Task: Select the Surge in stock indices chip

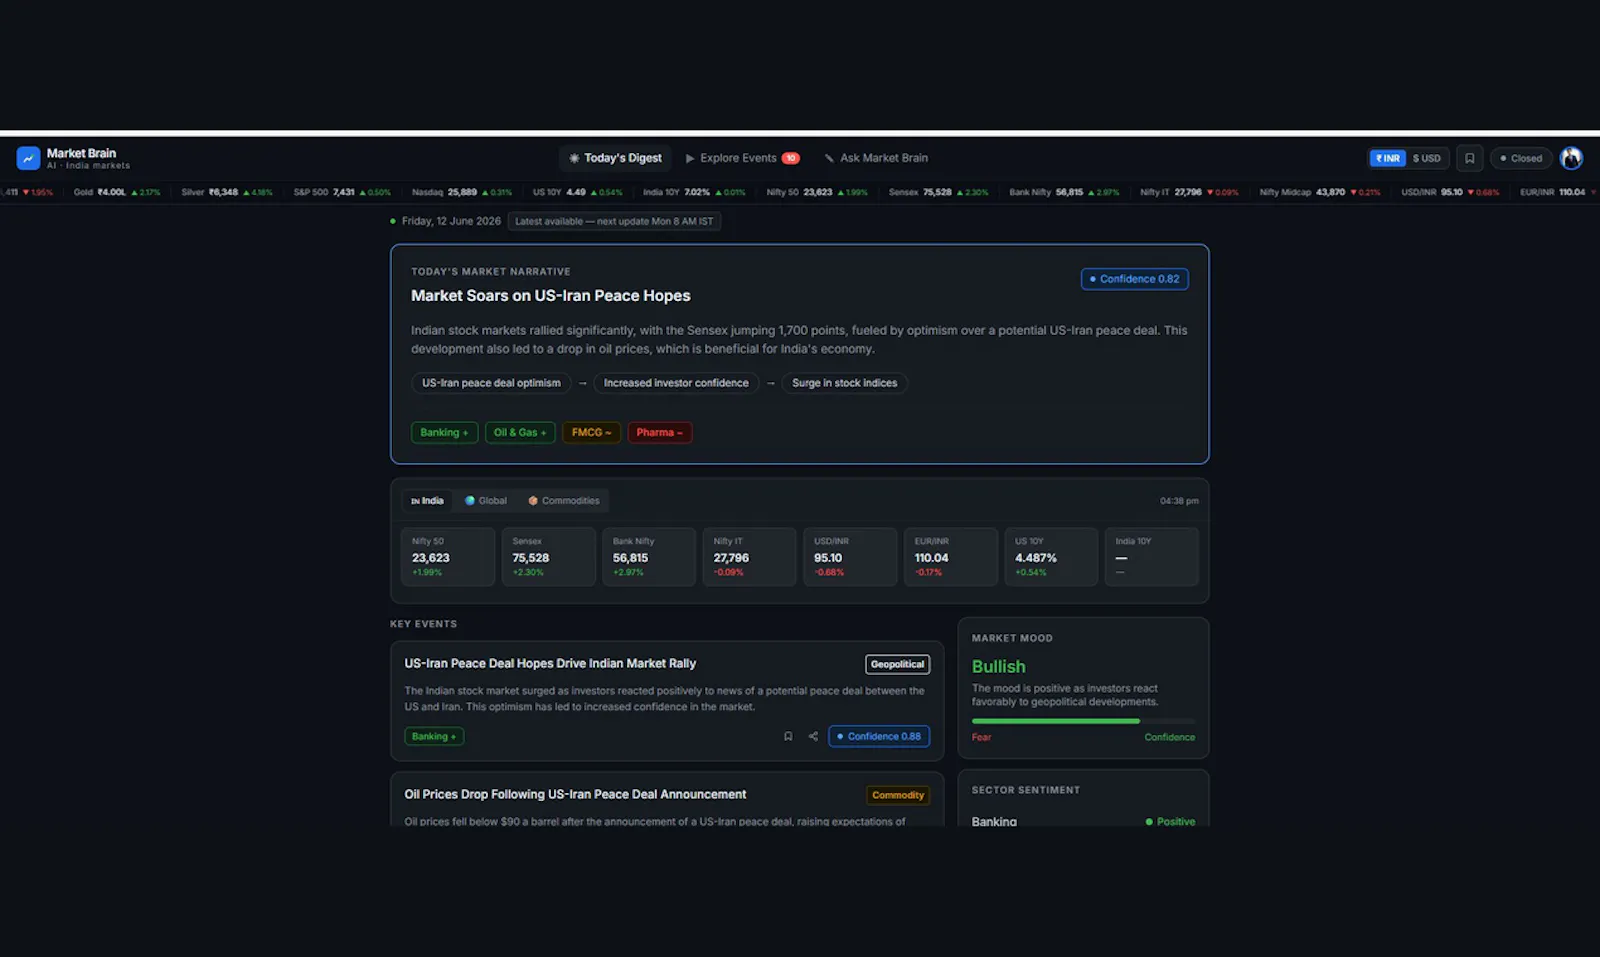Action: 844,383
